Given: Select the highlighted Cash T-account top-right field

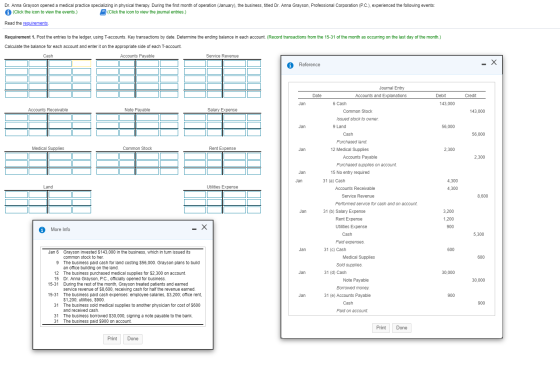Looking at the screenshot, I should 81,64.
